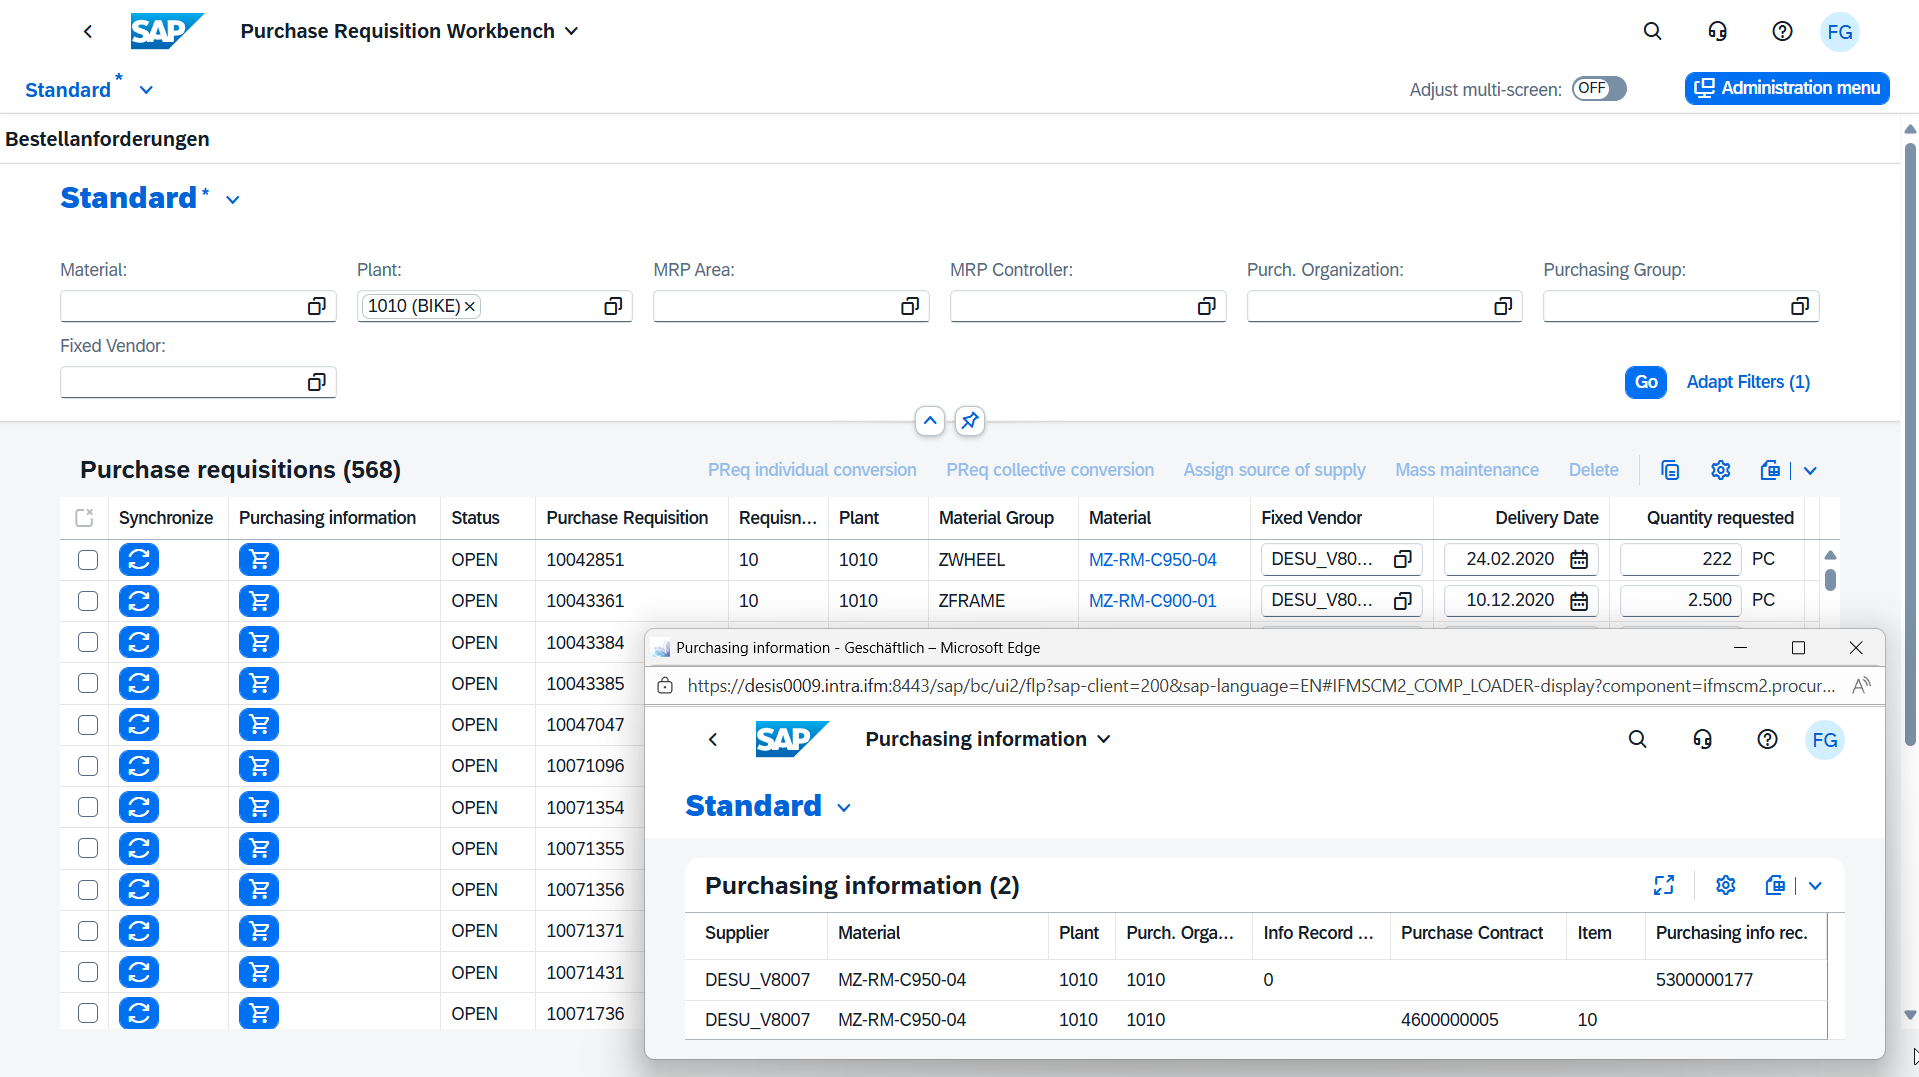Open the top Standard variant dropdown chevron
Viewport: 1919px width, 1077px height.
click(x=146, y=90)
